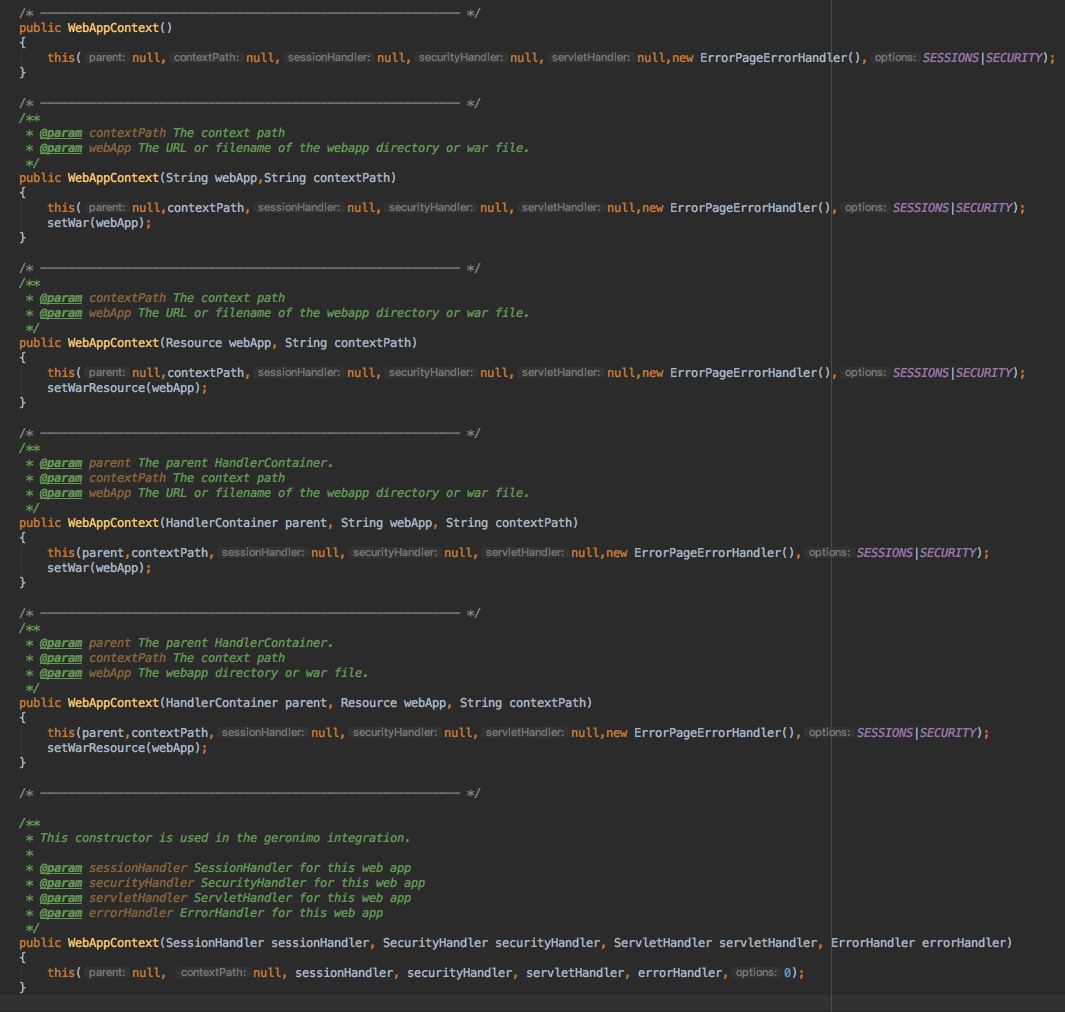Click SecurityHandler type in the last constructor signature

(x=435, y=943)
